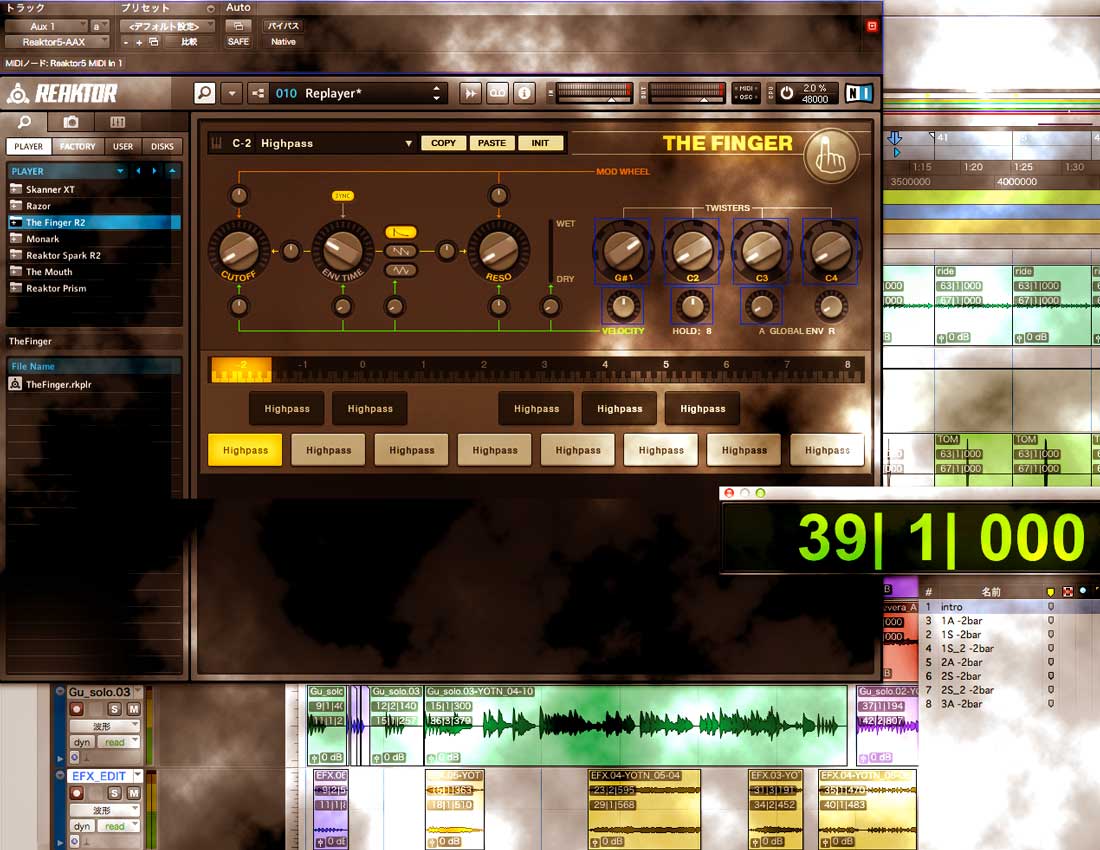Open the panelsets mixer icon tab
Image resolution: width=1100 pixels, height=850 pixels.
pos(118,122)
